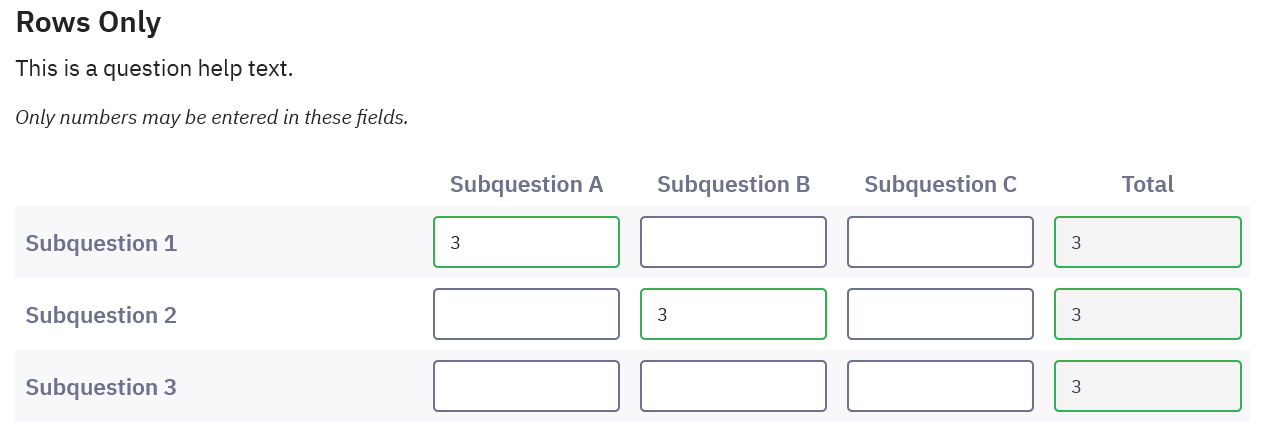1266x442 pixels.
Task: Click Subquestion 1 Subquestion C input field
Action: tap(940, 242)
